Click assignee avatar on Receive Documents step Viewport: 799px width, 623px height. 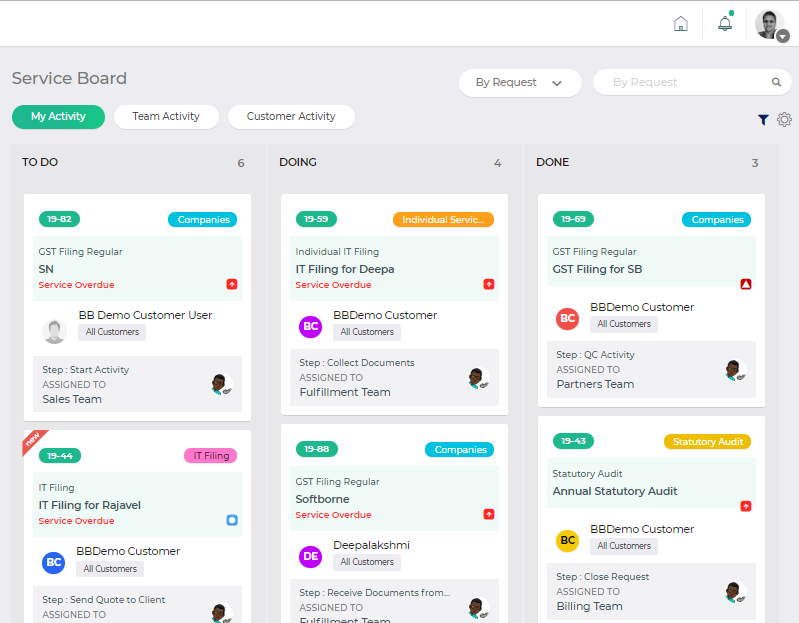pyautogui.click(x=478, y=608)
